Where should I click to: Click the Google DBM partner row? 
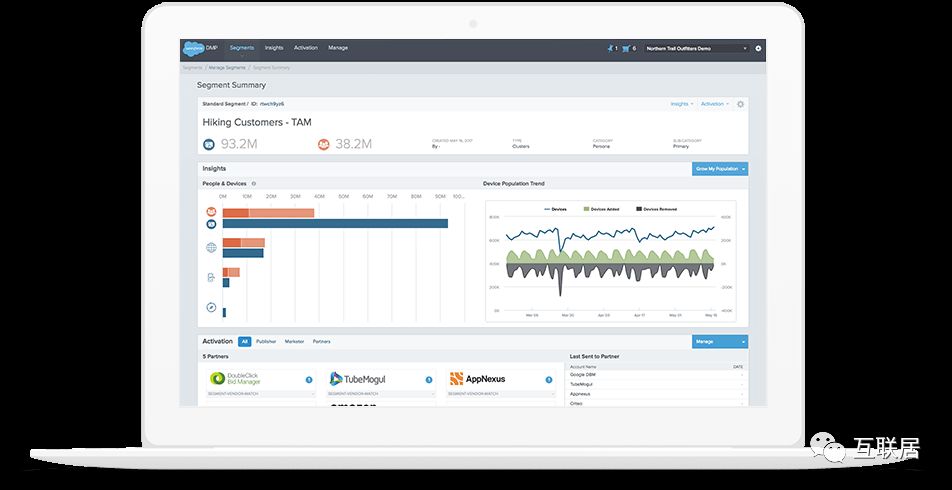657,375
